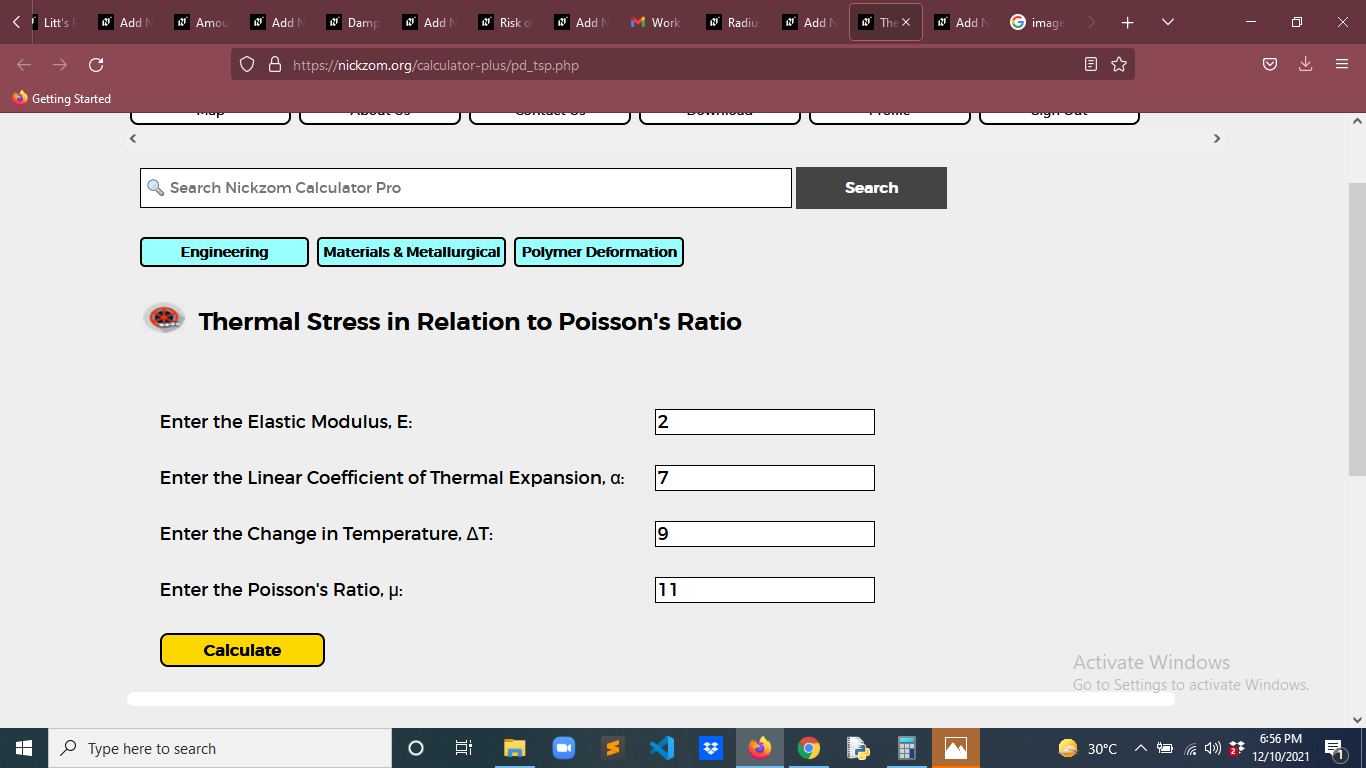This screenshot has height=768, width=1366.
Task: Switch to the Damp tab
Action: (354, 22)
